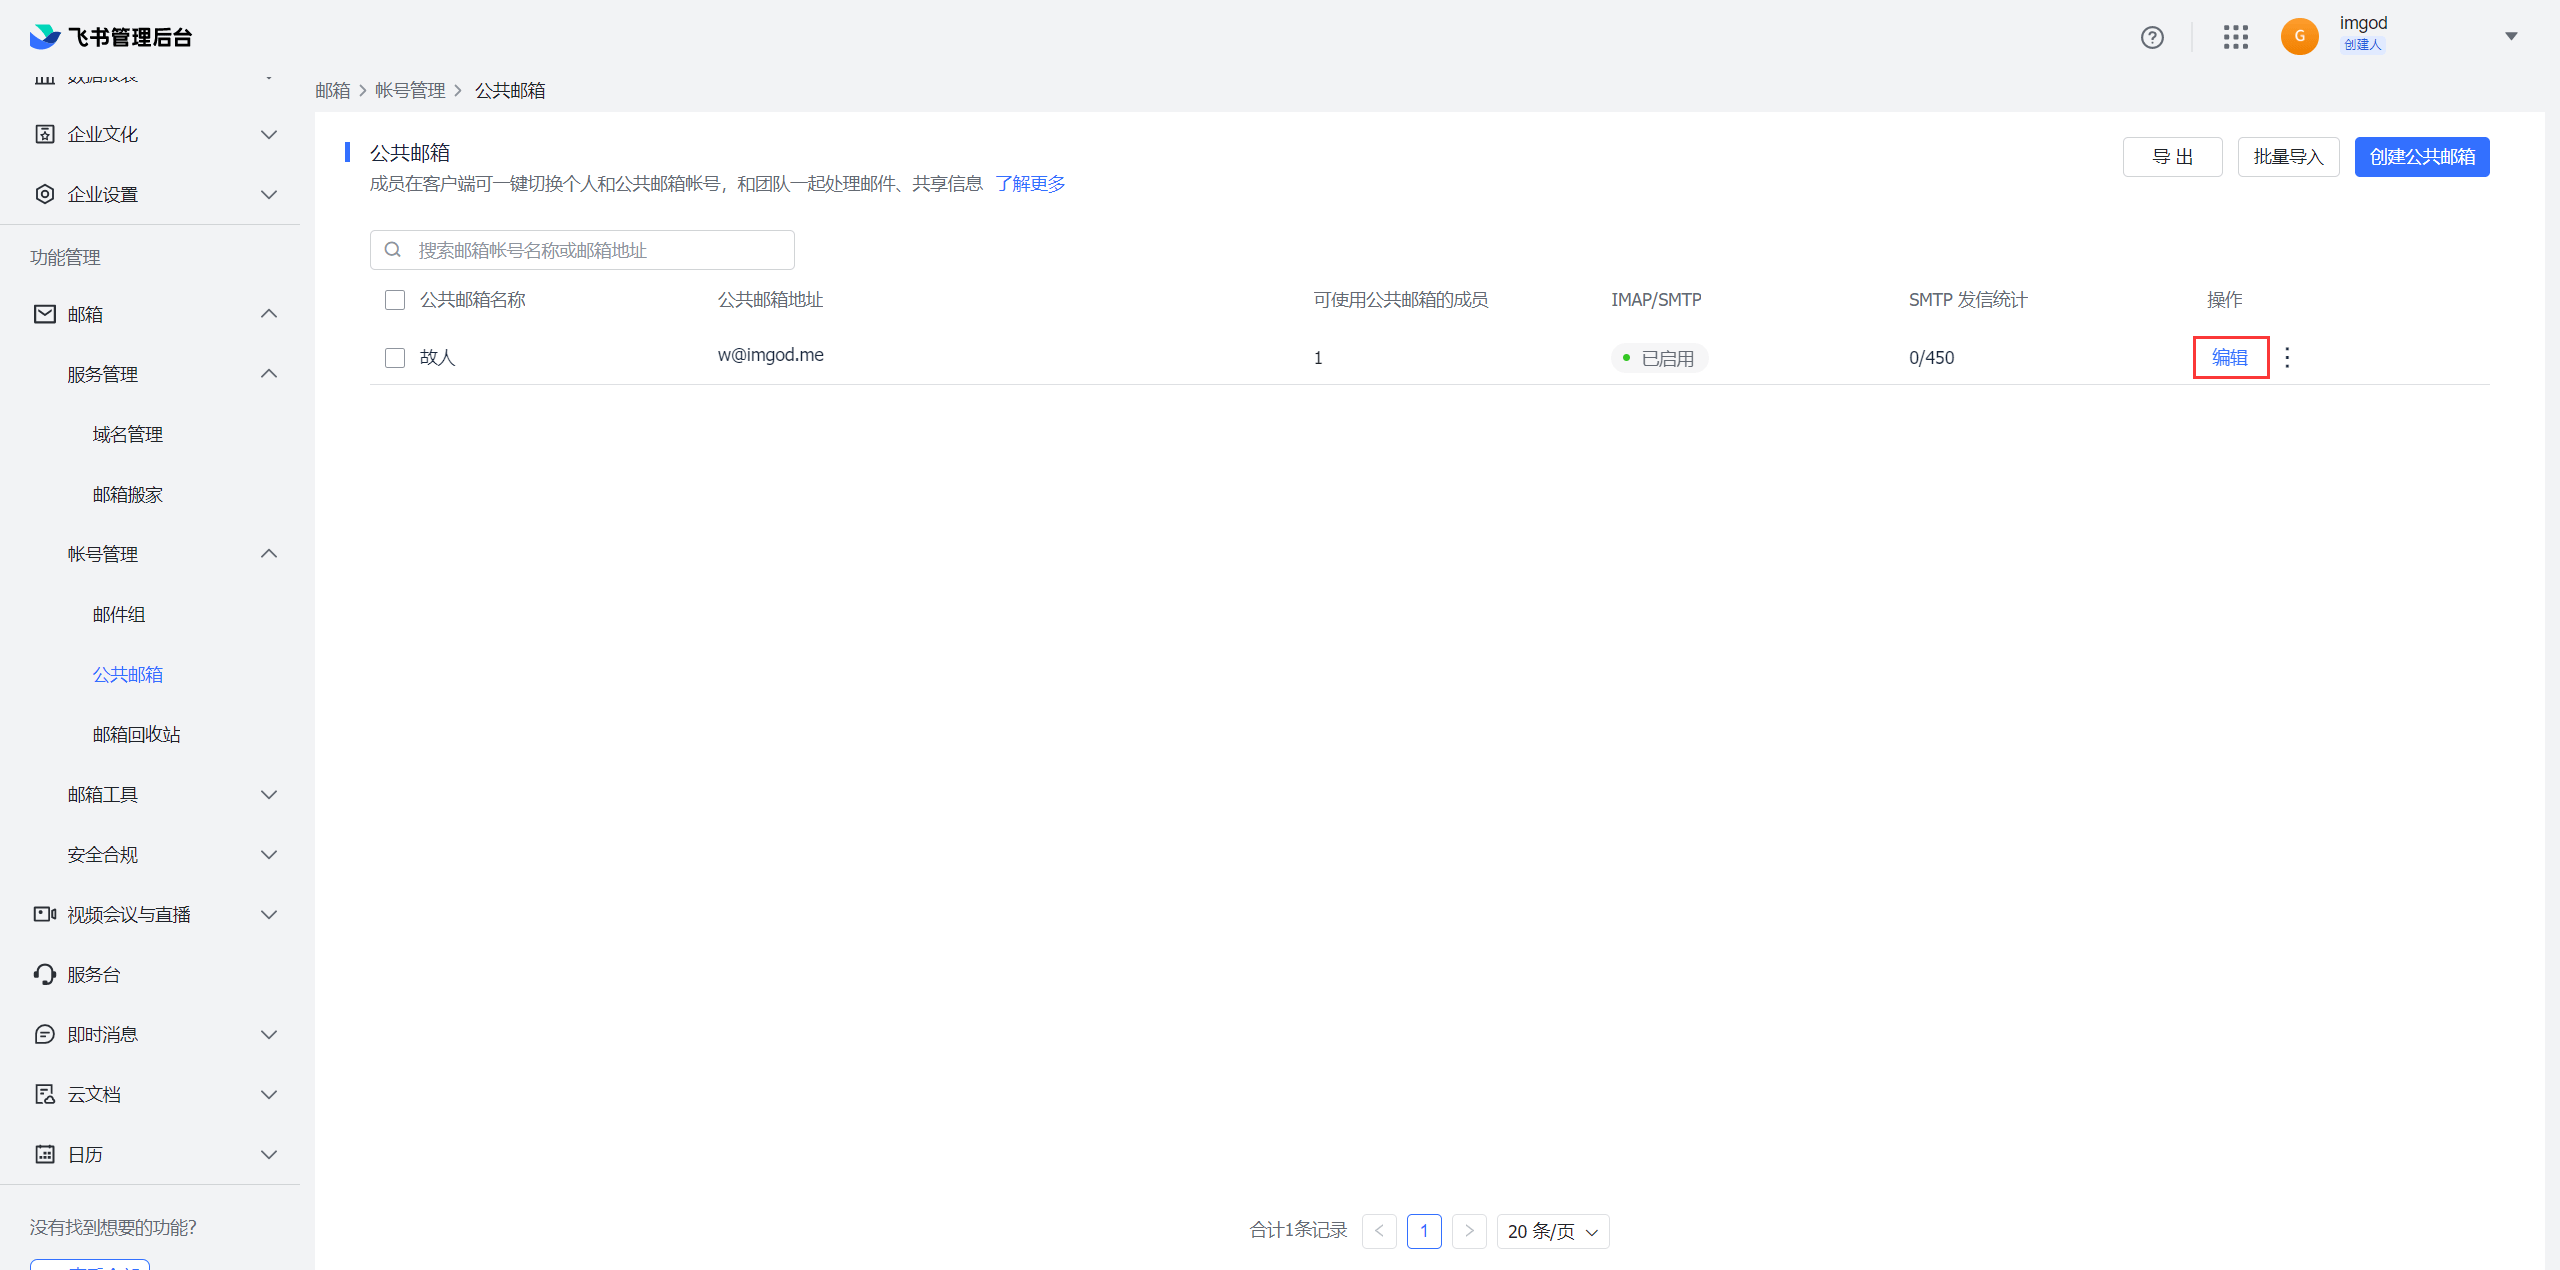Click the orange user avatar
This screenshot has height=1270, width=2560.
2299,37
